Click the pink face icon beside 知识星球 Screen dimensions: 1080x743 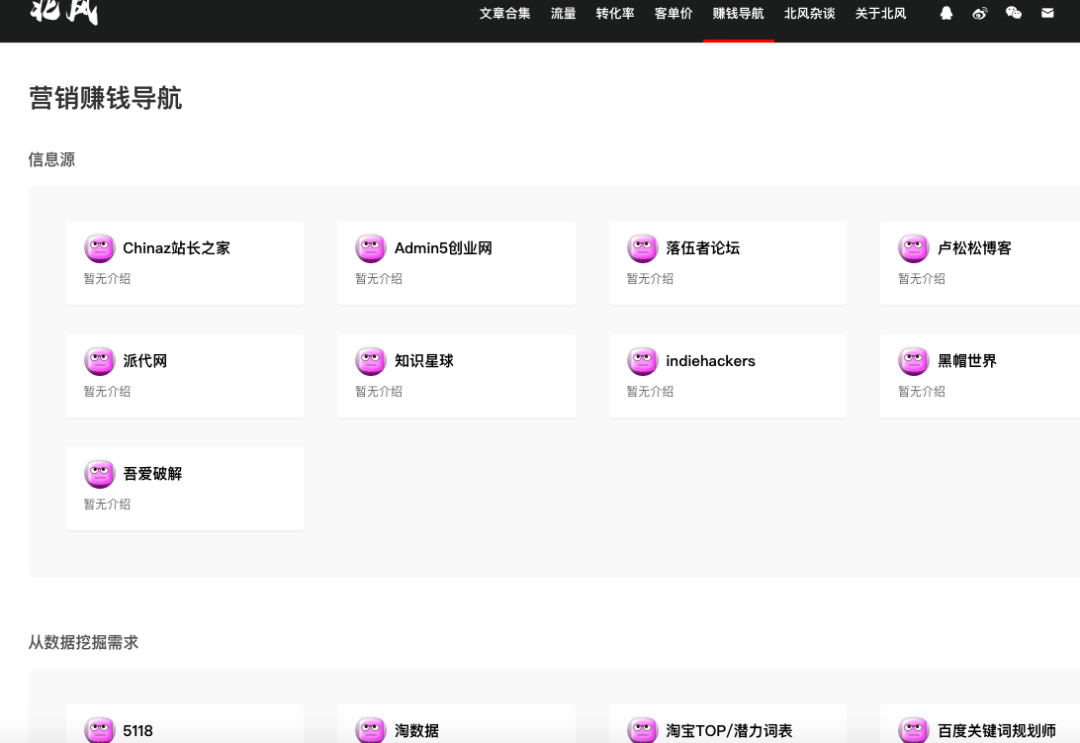tap(371, 361)
